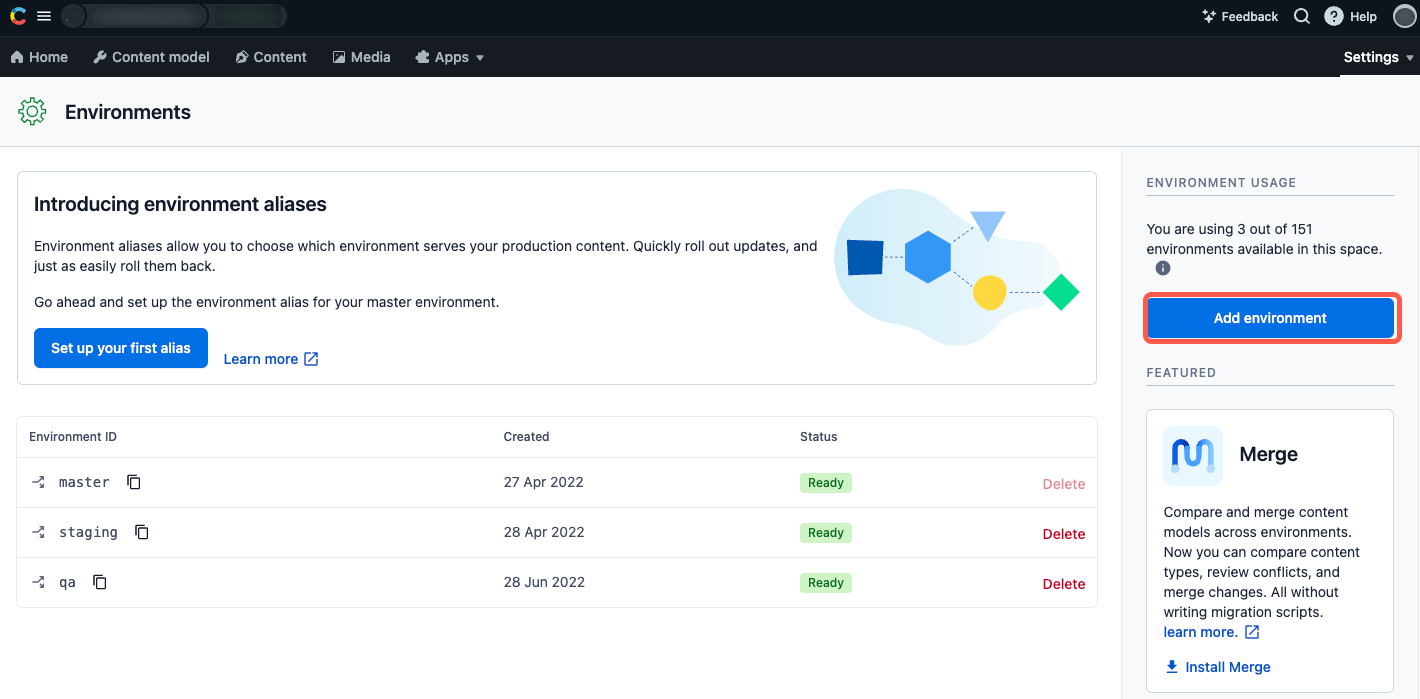Switch to the Content model section
This screenshot has width=1420, height=699.
click(151, 57)
